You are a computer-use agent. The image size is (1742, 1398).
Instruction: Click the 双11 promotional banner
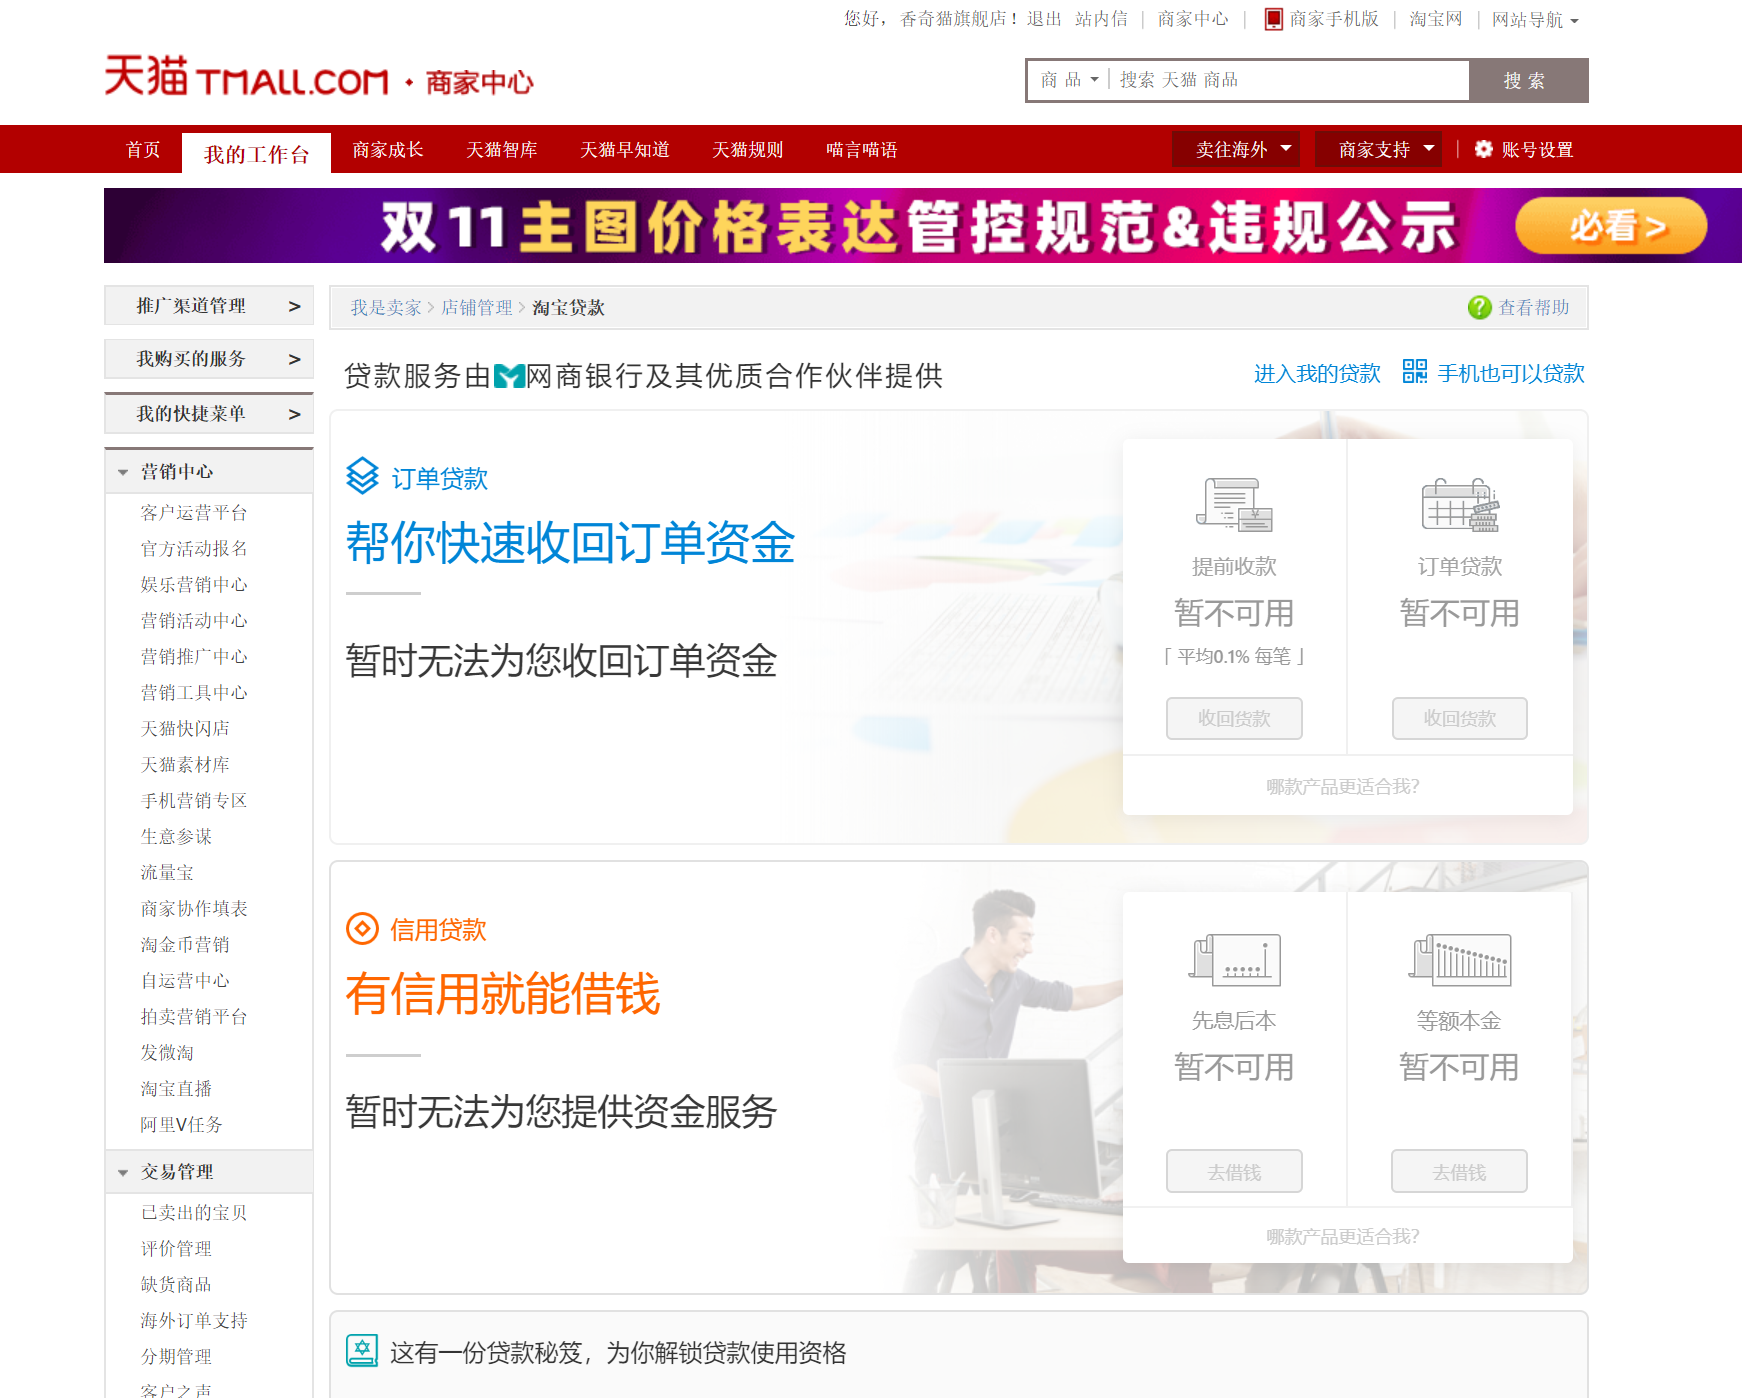[x=923, y=226]
